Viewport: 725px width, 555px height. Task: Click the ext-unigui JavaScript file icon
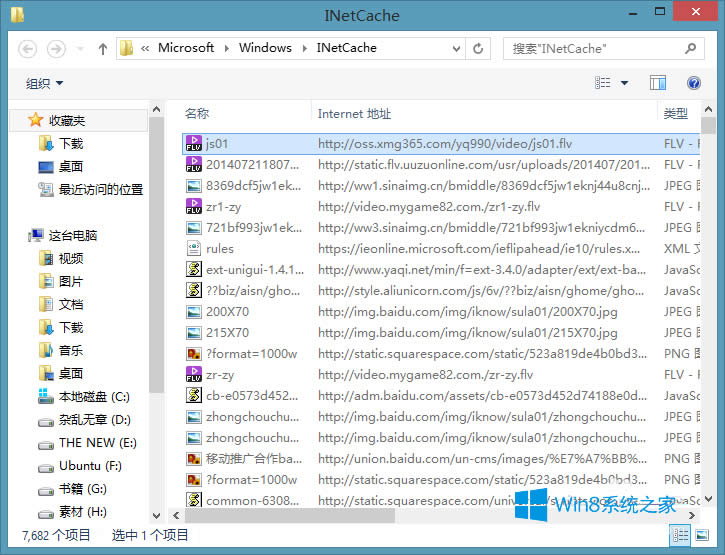(194, 270)
